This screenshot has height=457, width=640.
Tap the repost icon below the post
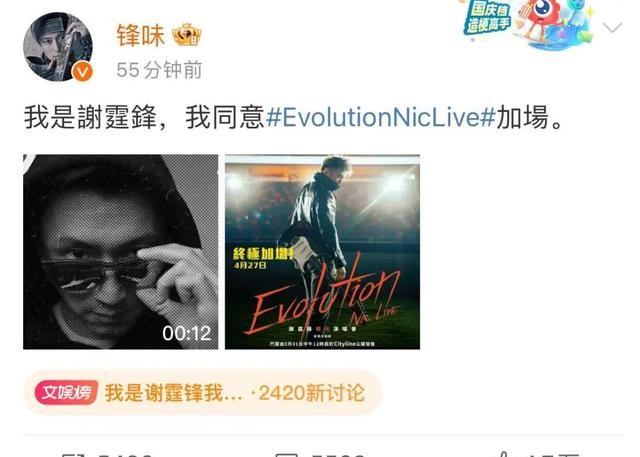click(74, 454)
